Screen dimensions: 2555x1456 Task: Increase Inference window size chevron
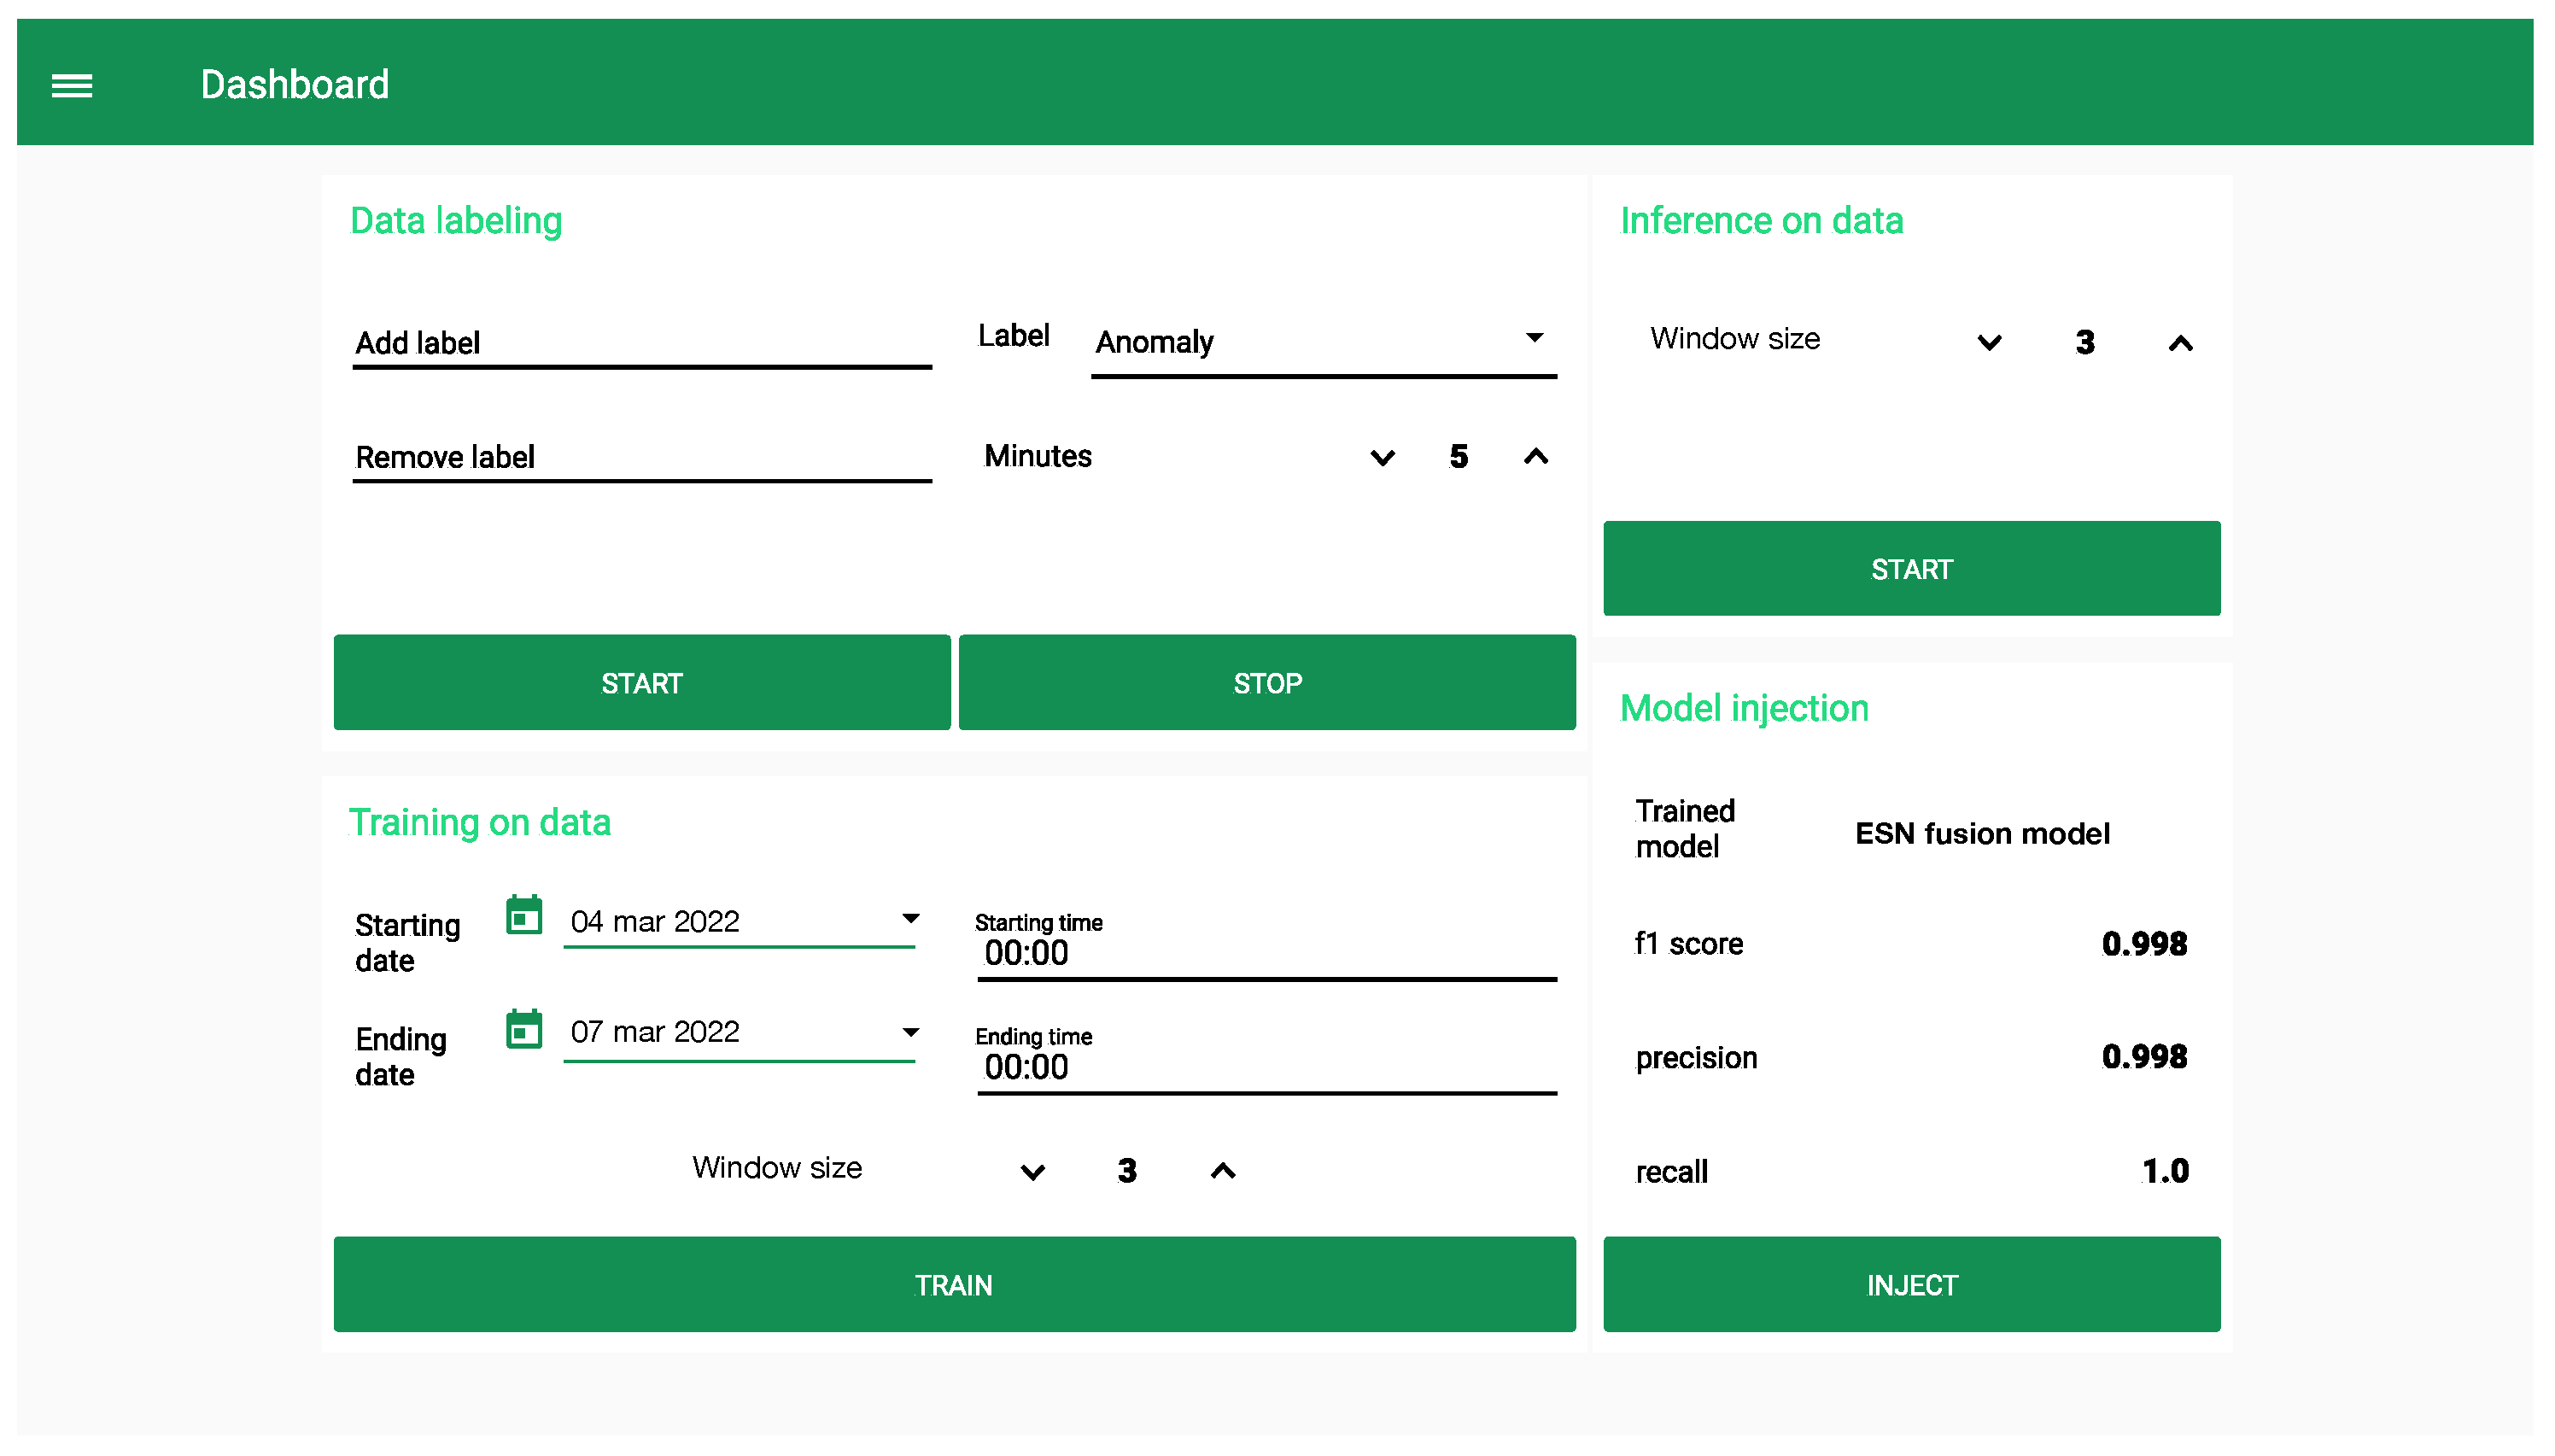tap(2181, 344)
